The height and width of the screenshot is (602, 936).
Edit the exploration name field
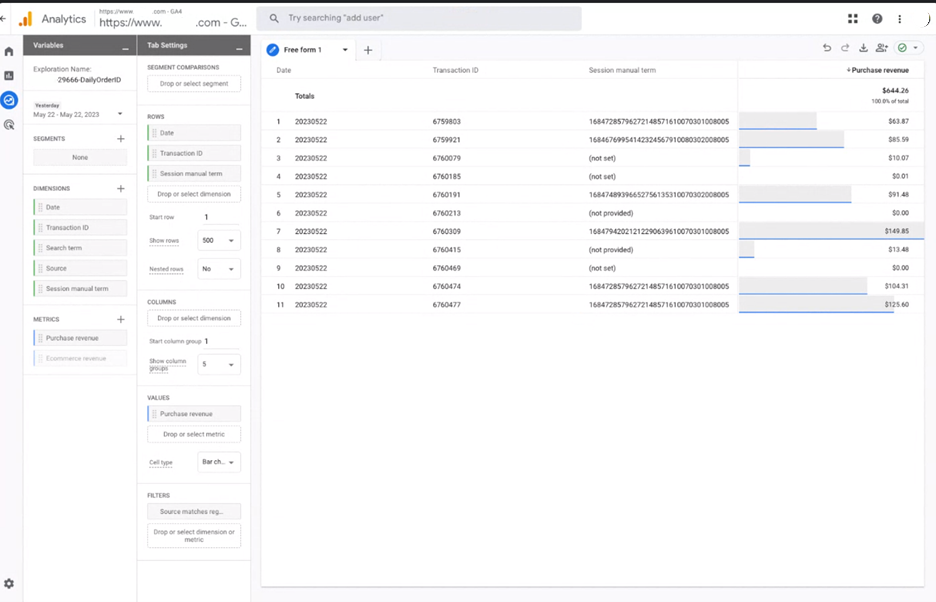tap(89, 79)
